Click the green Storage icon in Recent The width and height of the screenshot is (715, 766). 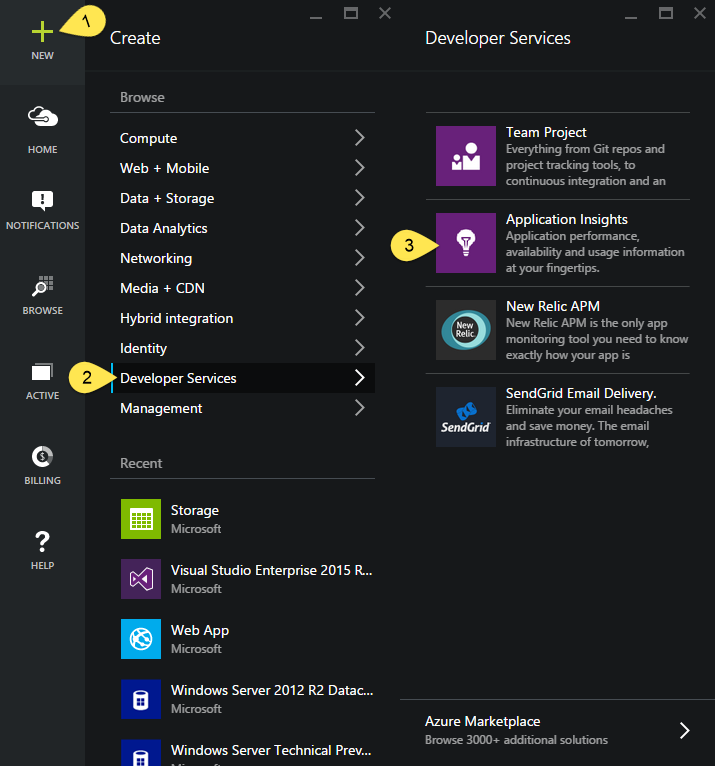coord(141,519)
